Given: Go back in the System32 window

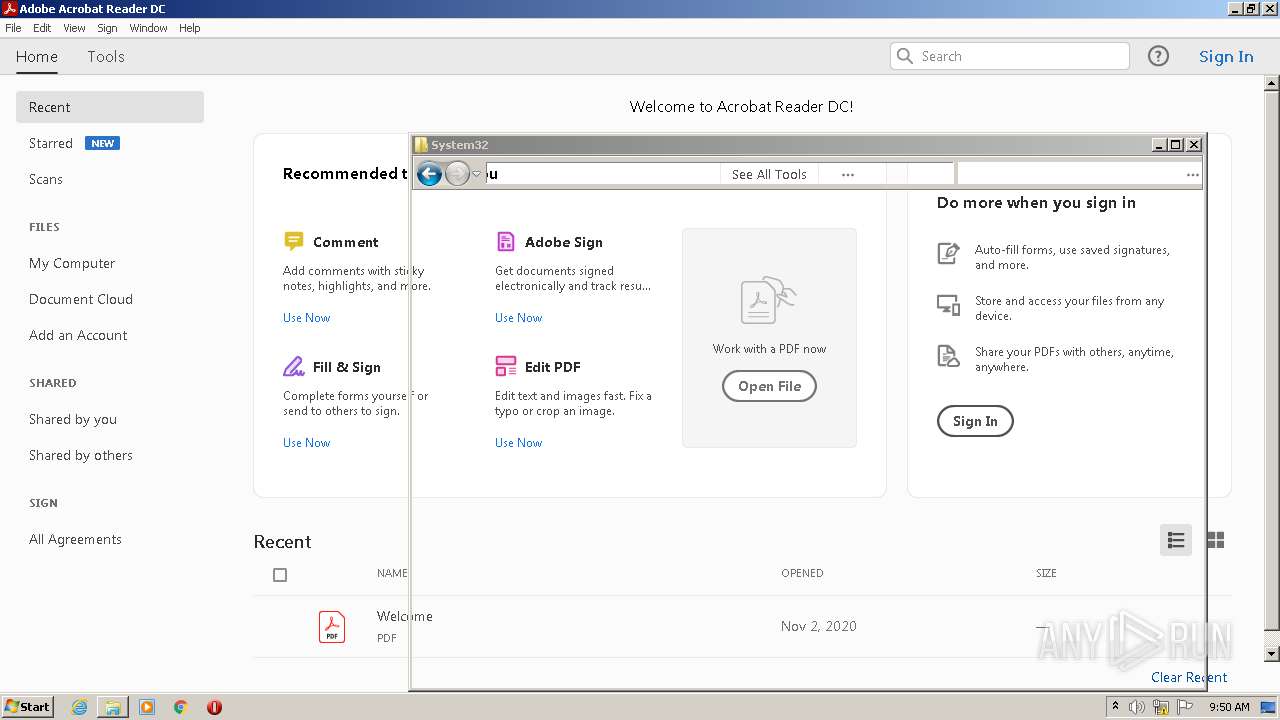Looking at the screenshot, I should 429,174.
